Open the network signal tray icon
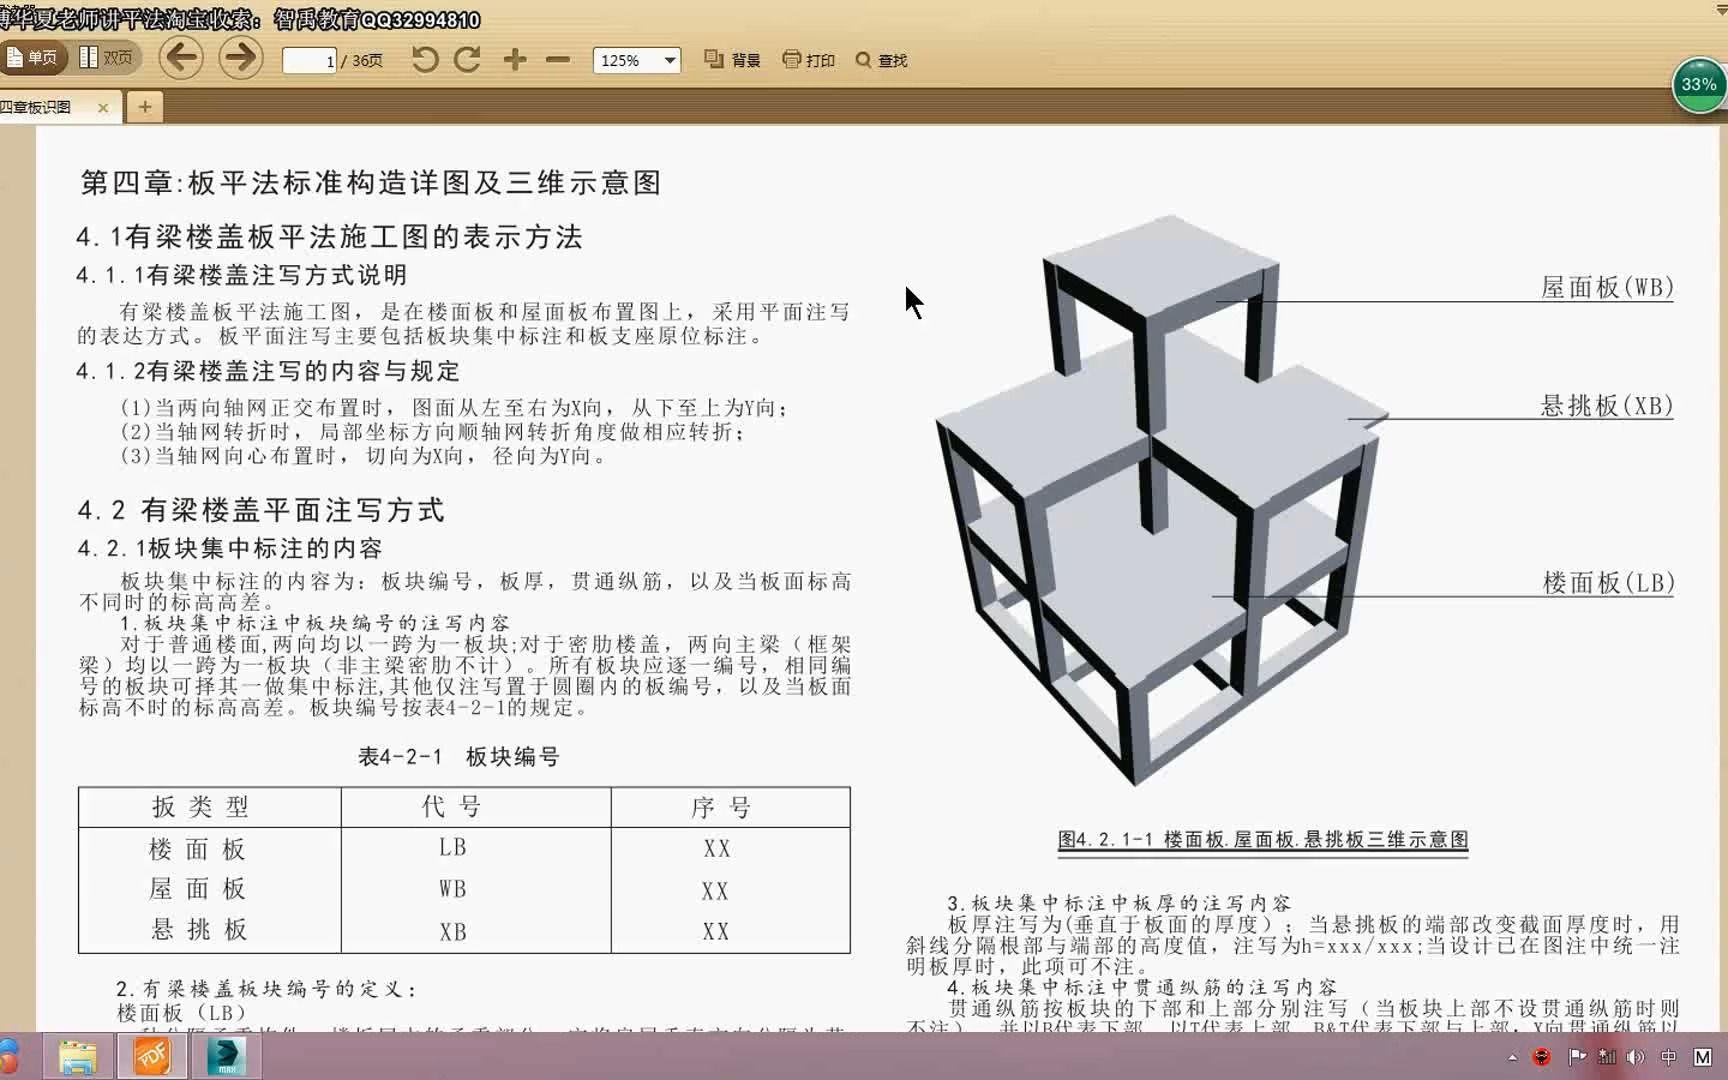The height and width of the screenshot is (1080, 1728). tap(1607, 1057)
